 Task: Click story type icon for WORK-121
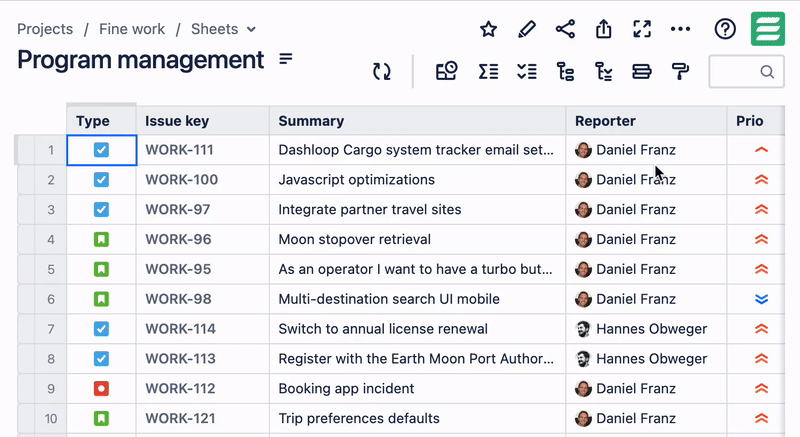(x=101, y=419)
